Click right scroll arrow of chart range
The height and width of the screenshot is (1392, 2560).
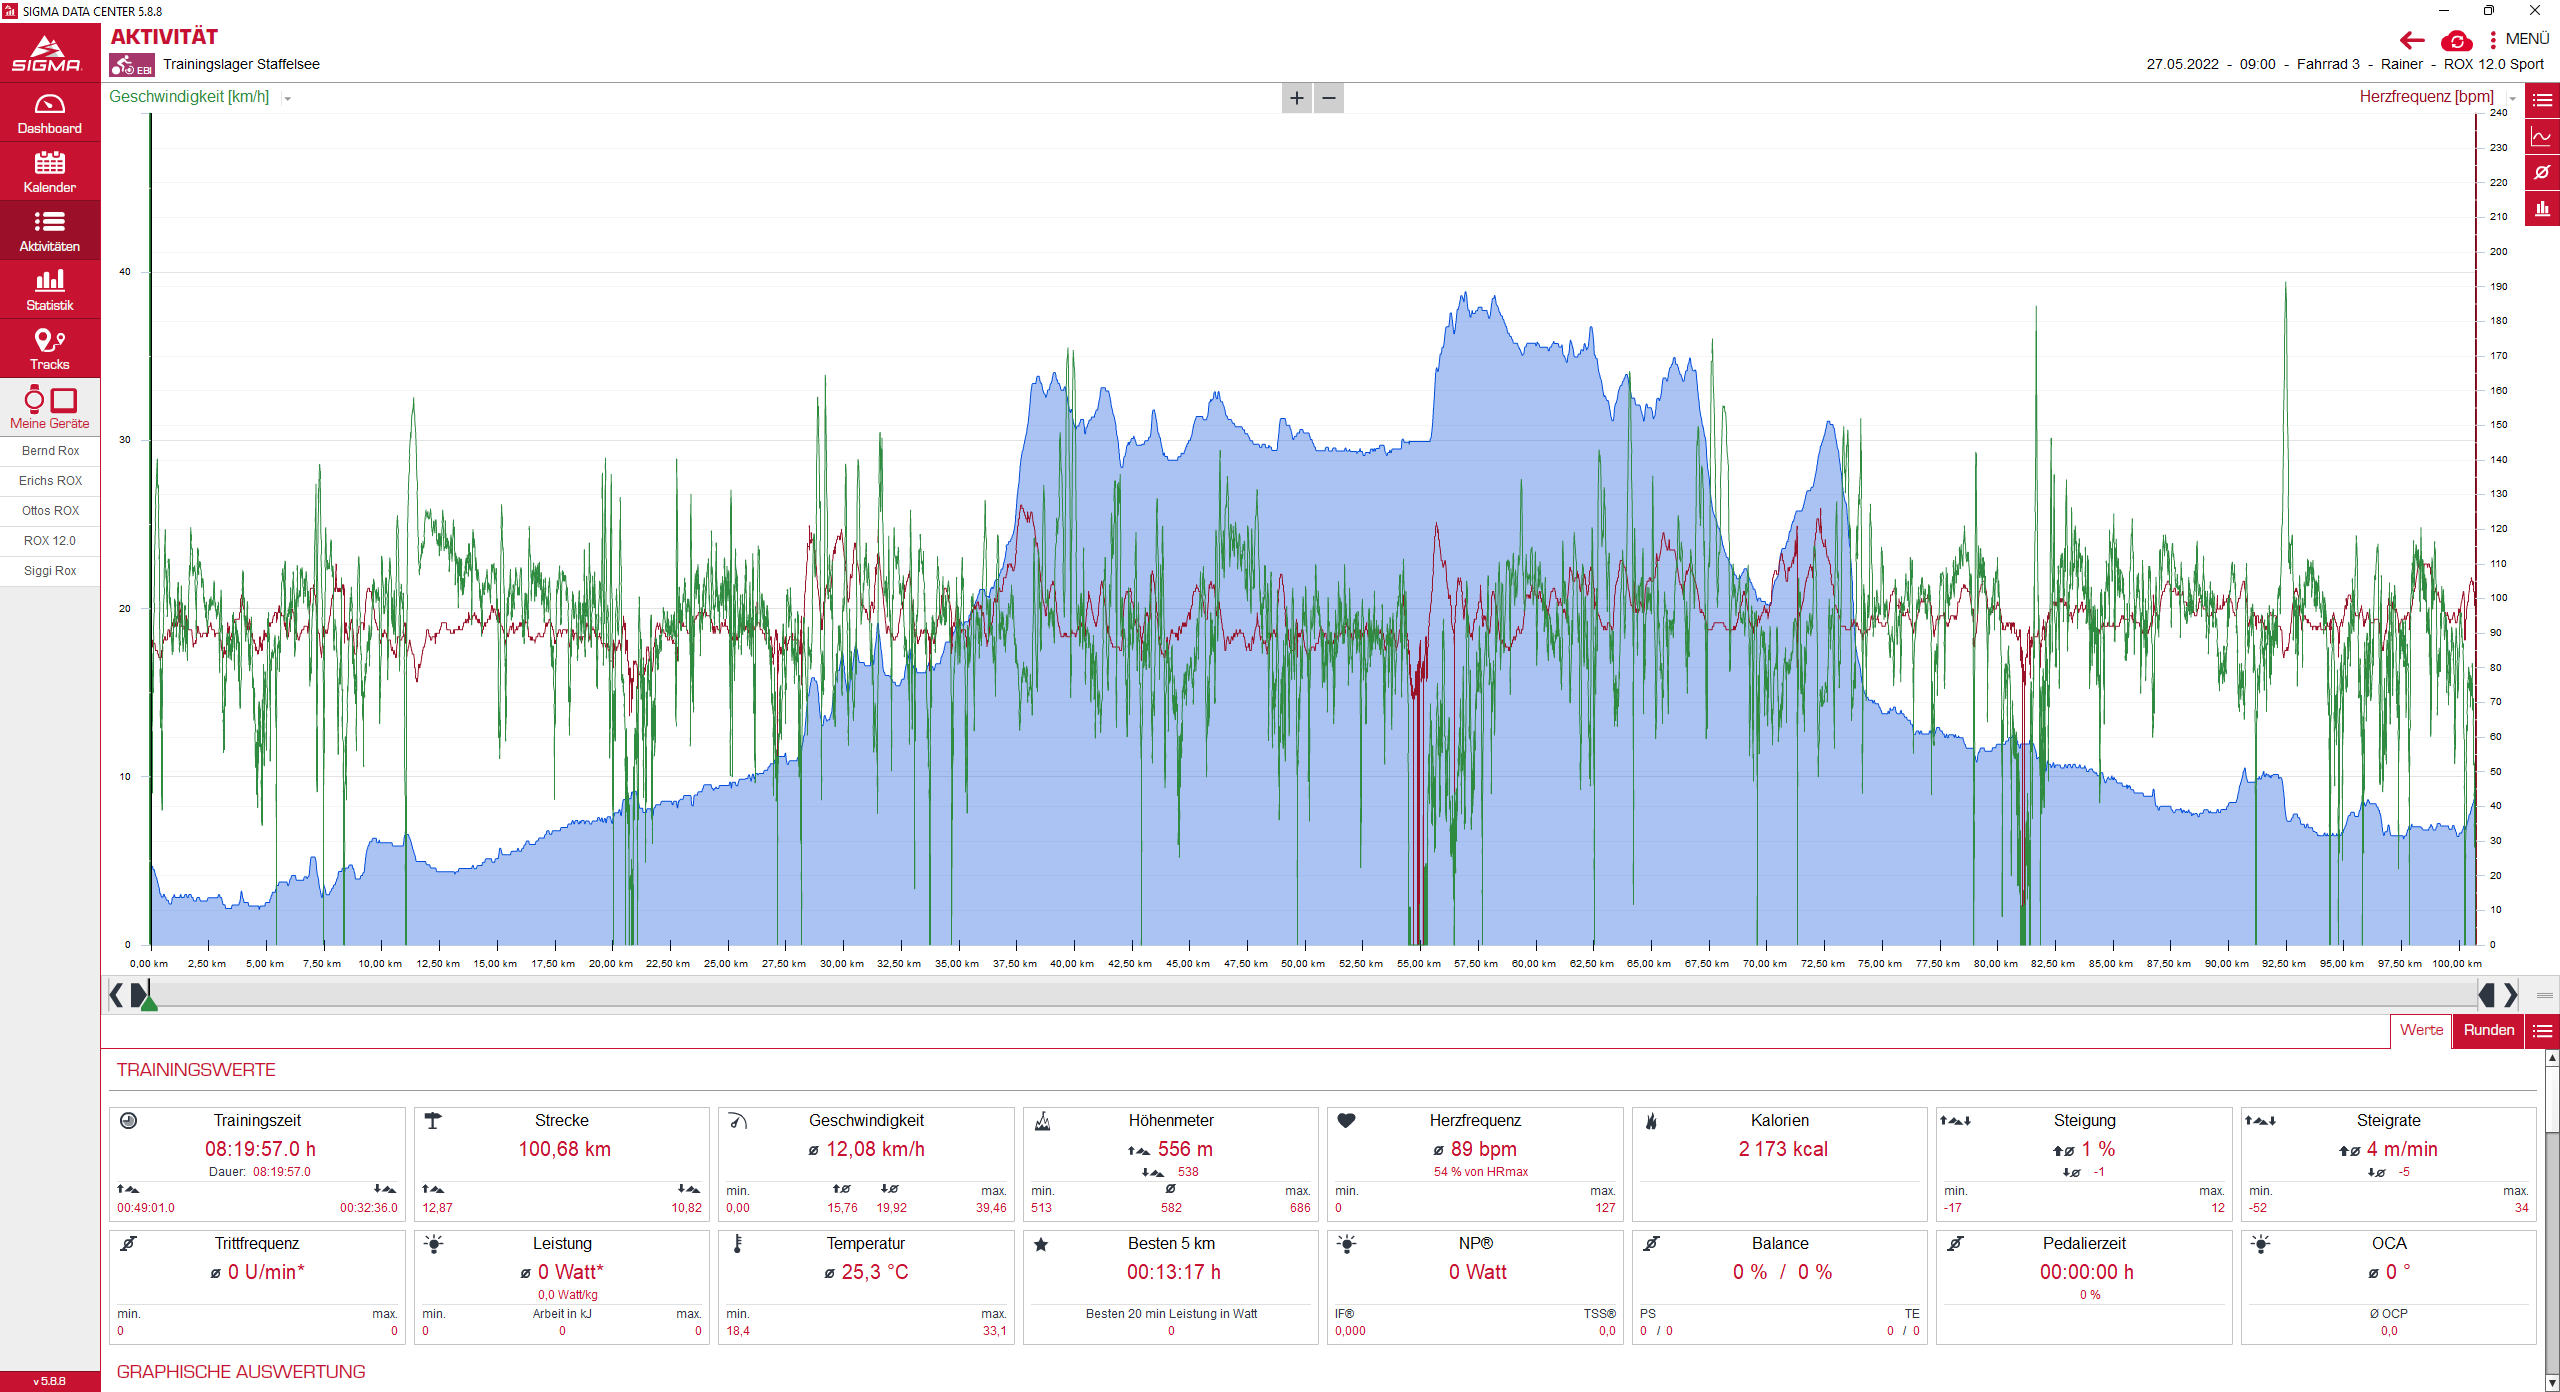pos(2510,995)
